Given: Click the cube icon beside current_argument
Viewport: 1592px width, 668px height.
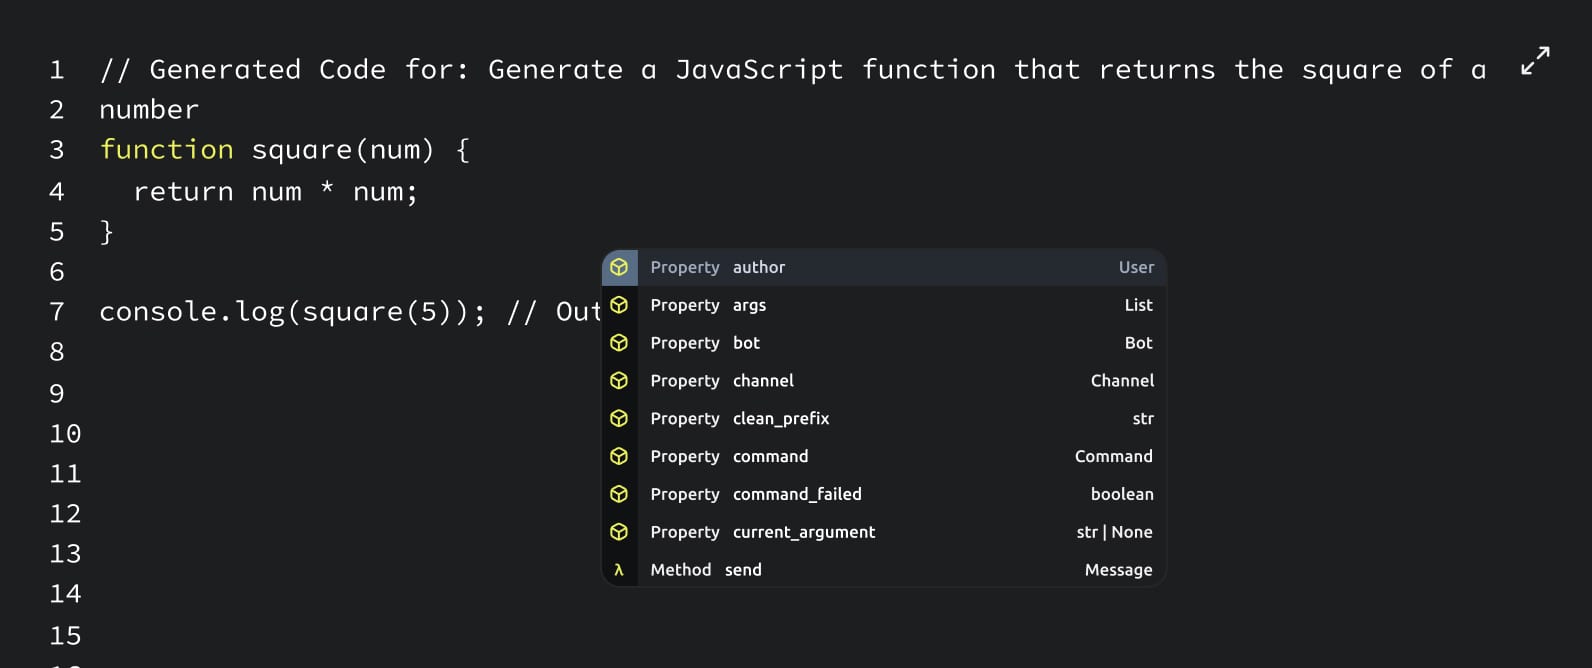Looking at the screenshot, I should click(x=619, y=533).
